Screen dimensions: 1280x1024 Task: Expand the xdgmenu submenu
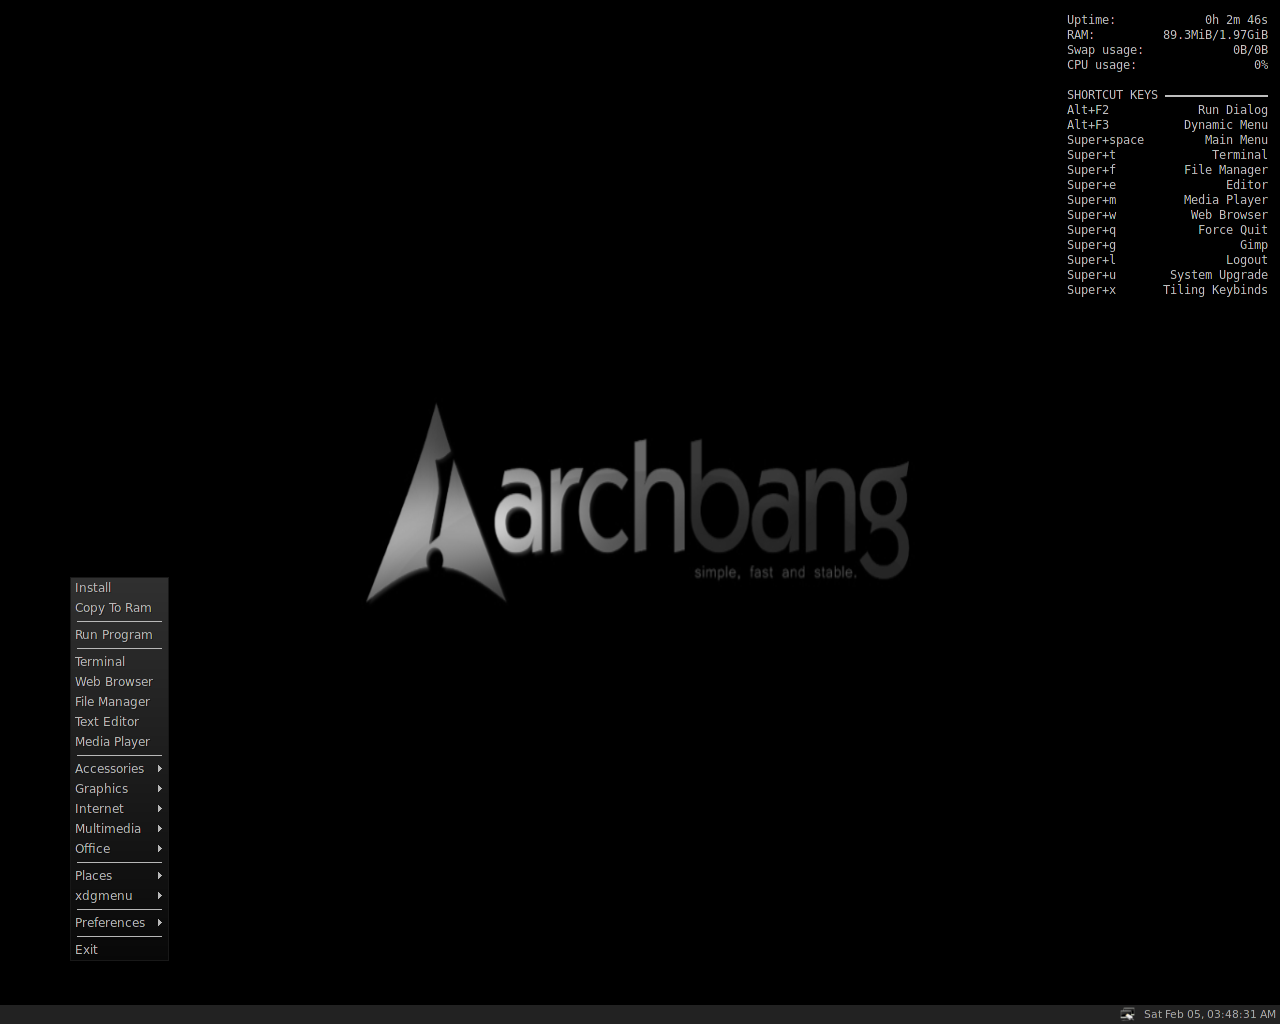(119, 896)
